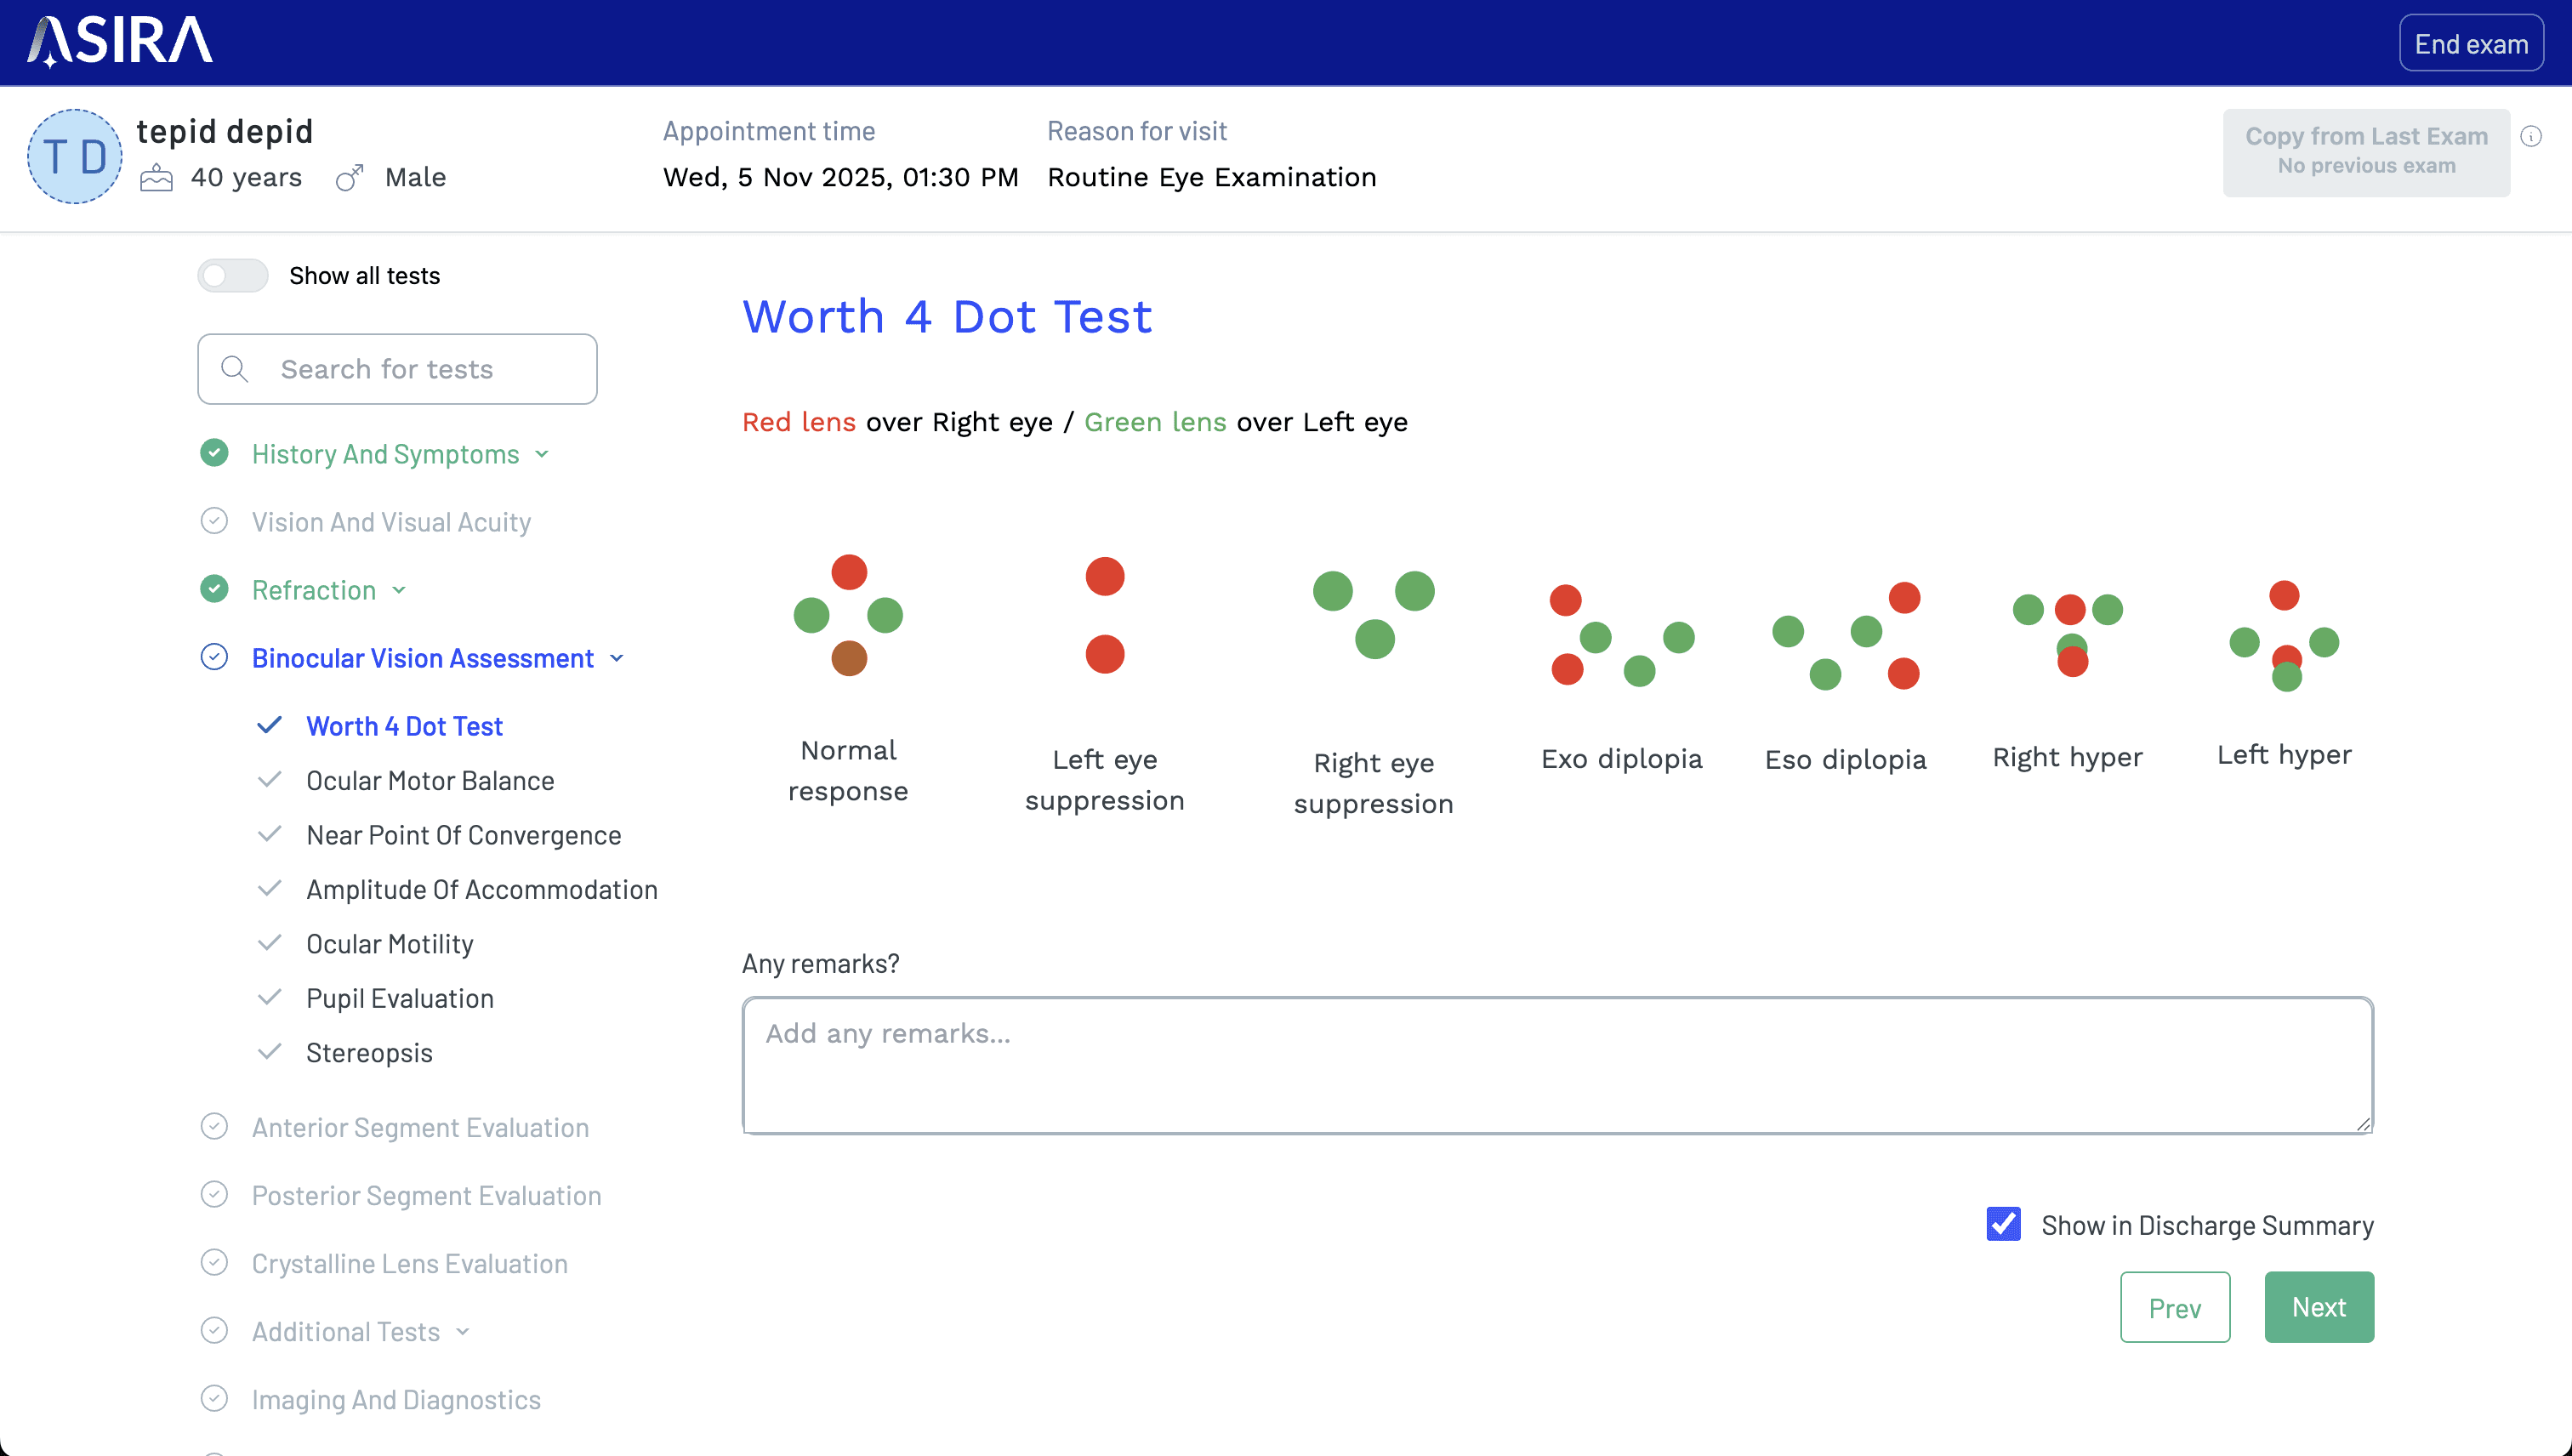
Task: Click the Search for tests field
Action: [x=398, y=369]
